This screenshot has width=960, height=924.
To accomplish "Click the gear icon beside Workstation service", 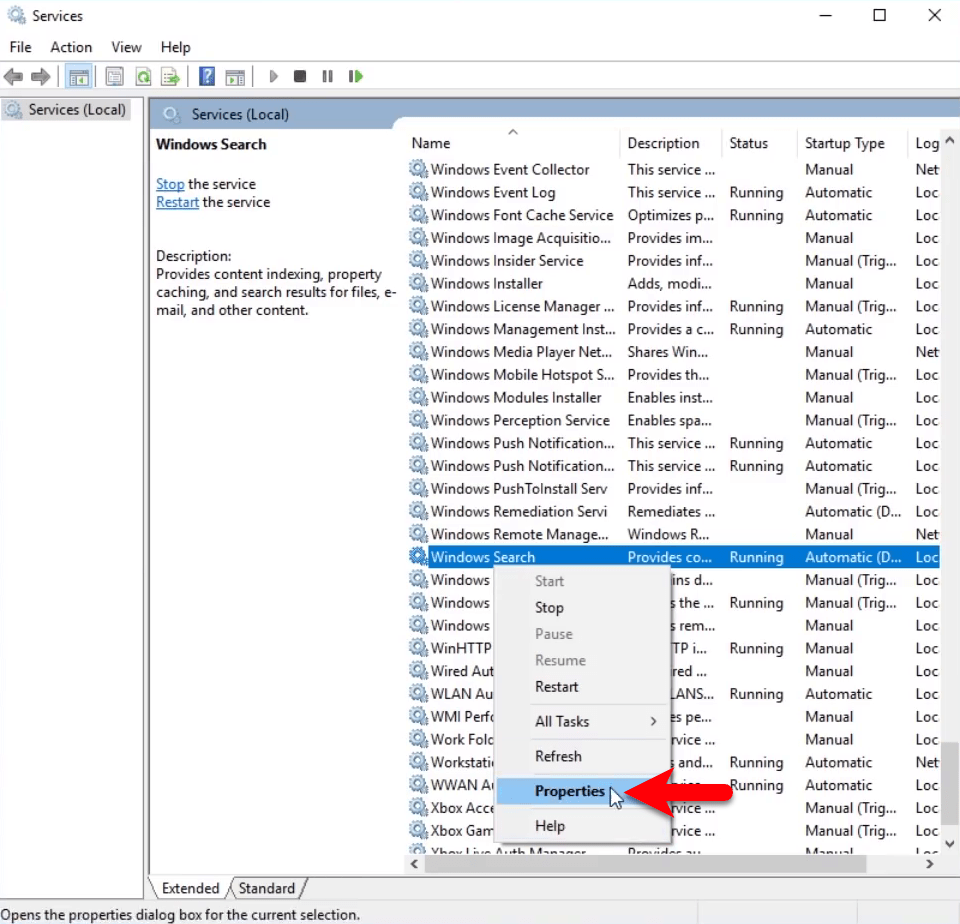I will 418,761.
